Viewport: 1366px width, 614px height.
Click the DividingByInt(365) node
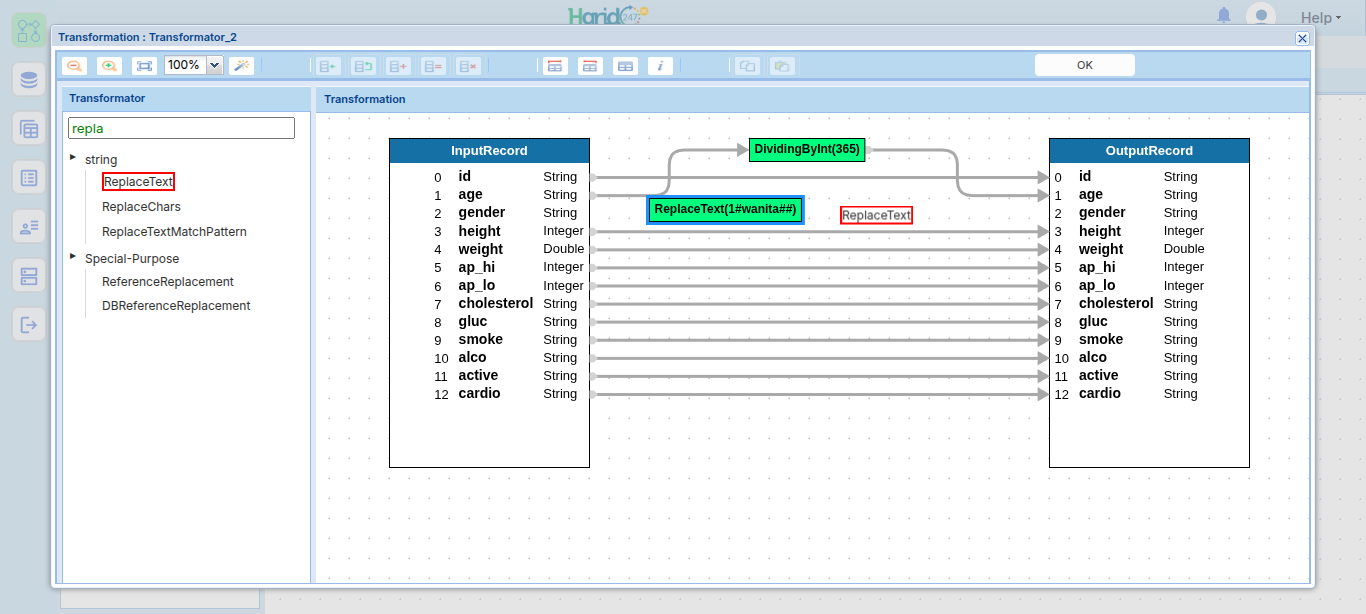tap(806, 150)
